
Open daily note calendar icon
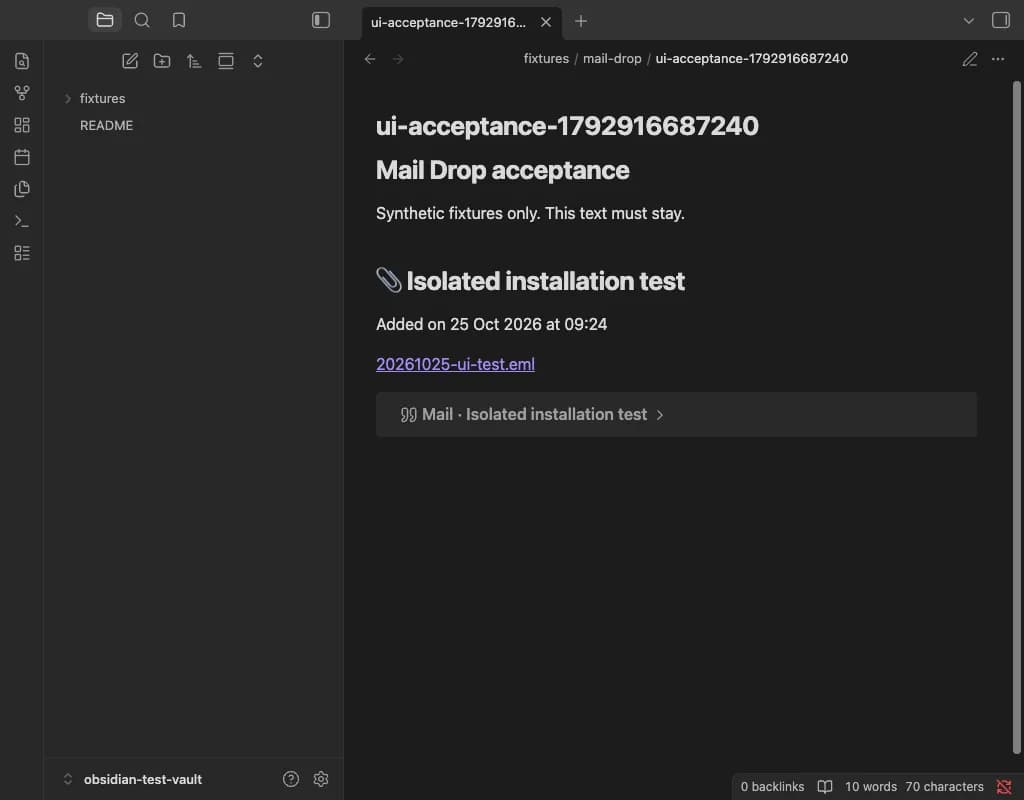(x=22, y=157)
